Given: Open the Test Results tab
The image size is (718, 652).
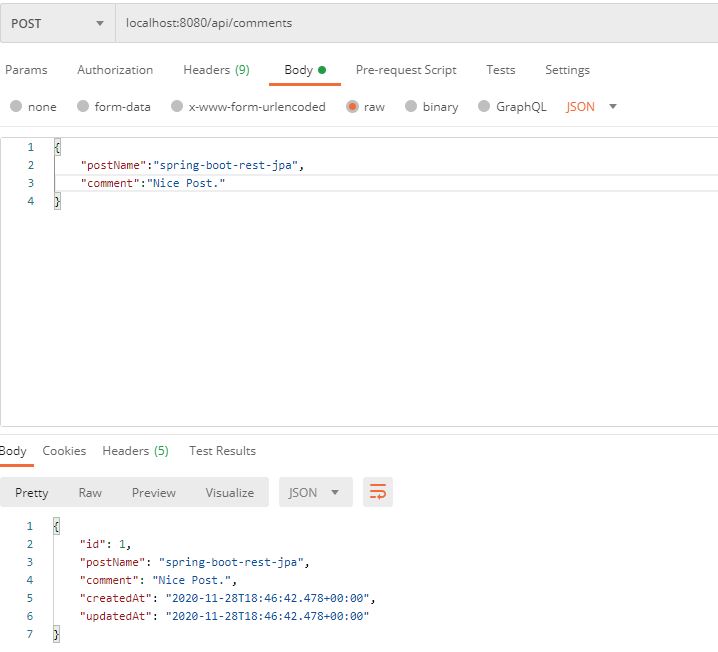Looking at the screenshot, I should (x=223, y=451).
